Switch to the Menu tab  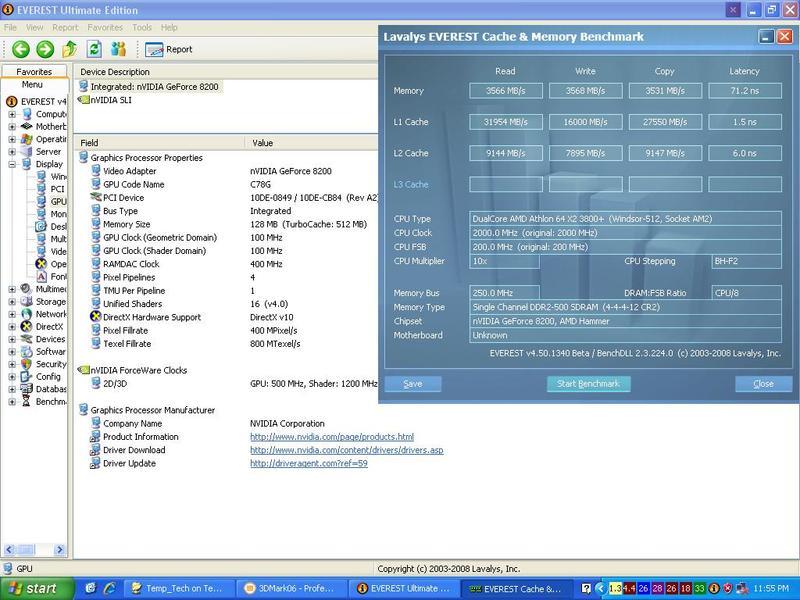coord(32,85)
